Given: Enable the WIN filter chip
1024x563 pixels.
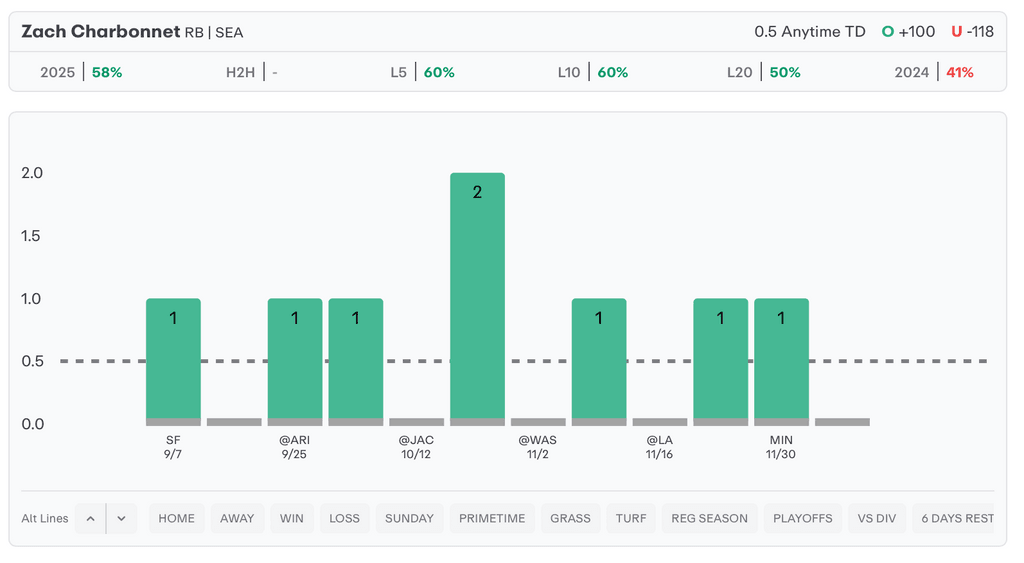Looking at the screenshot, I should coord(292,518).
